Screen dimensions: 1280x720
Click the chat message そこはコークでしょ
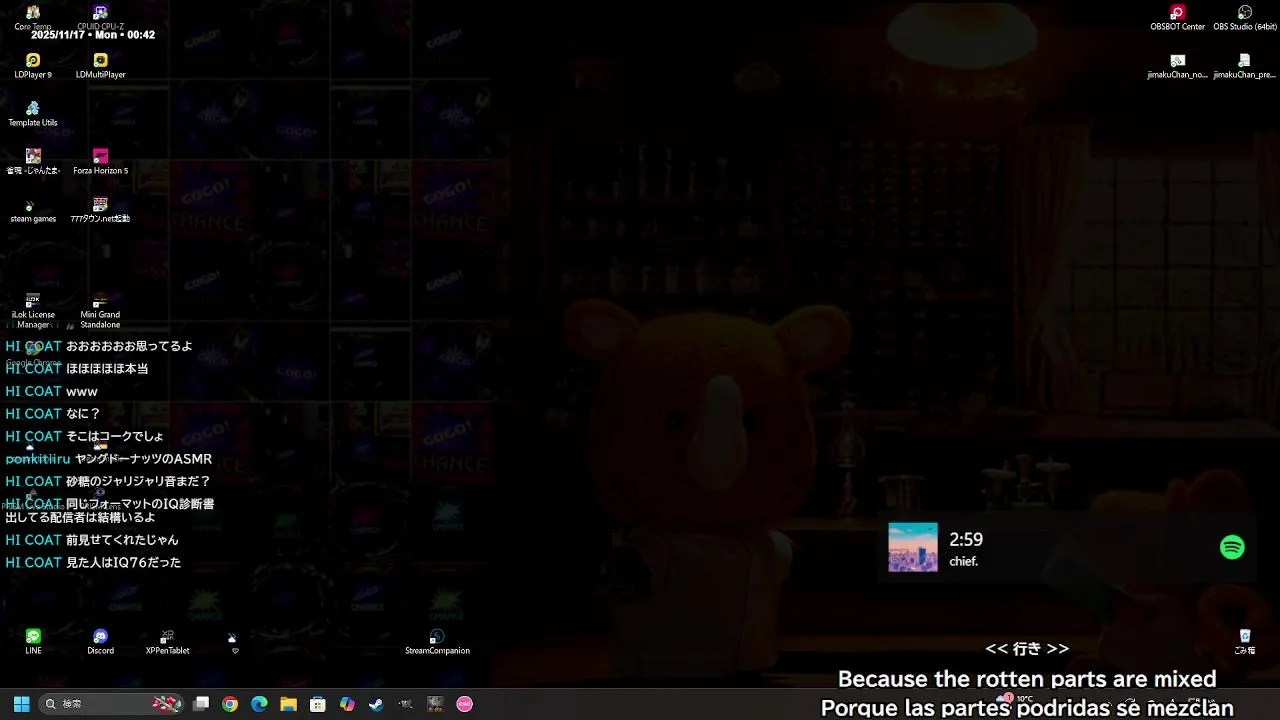(115, 437)
